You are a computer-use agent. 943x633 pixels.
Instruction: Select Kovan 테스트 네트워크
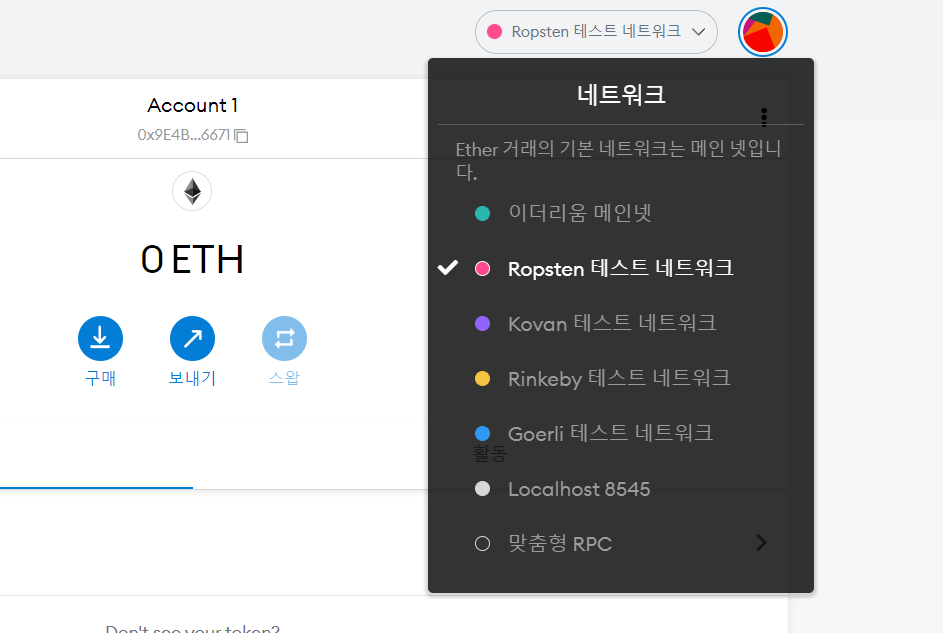click(x=621, y=323)
